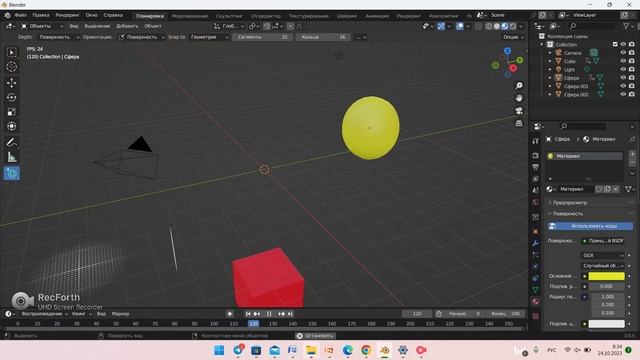Viewport: 640px width, 360px height.
Task: Click the current frame field showing 120
Action: 417,314
